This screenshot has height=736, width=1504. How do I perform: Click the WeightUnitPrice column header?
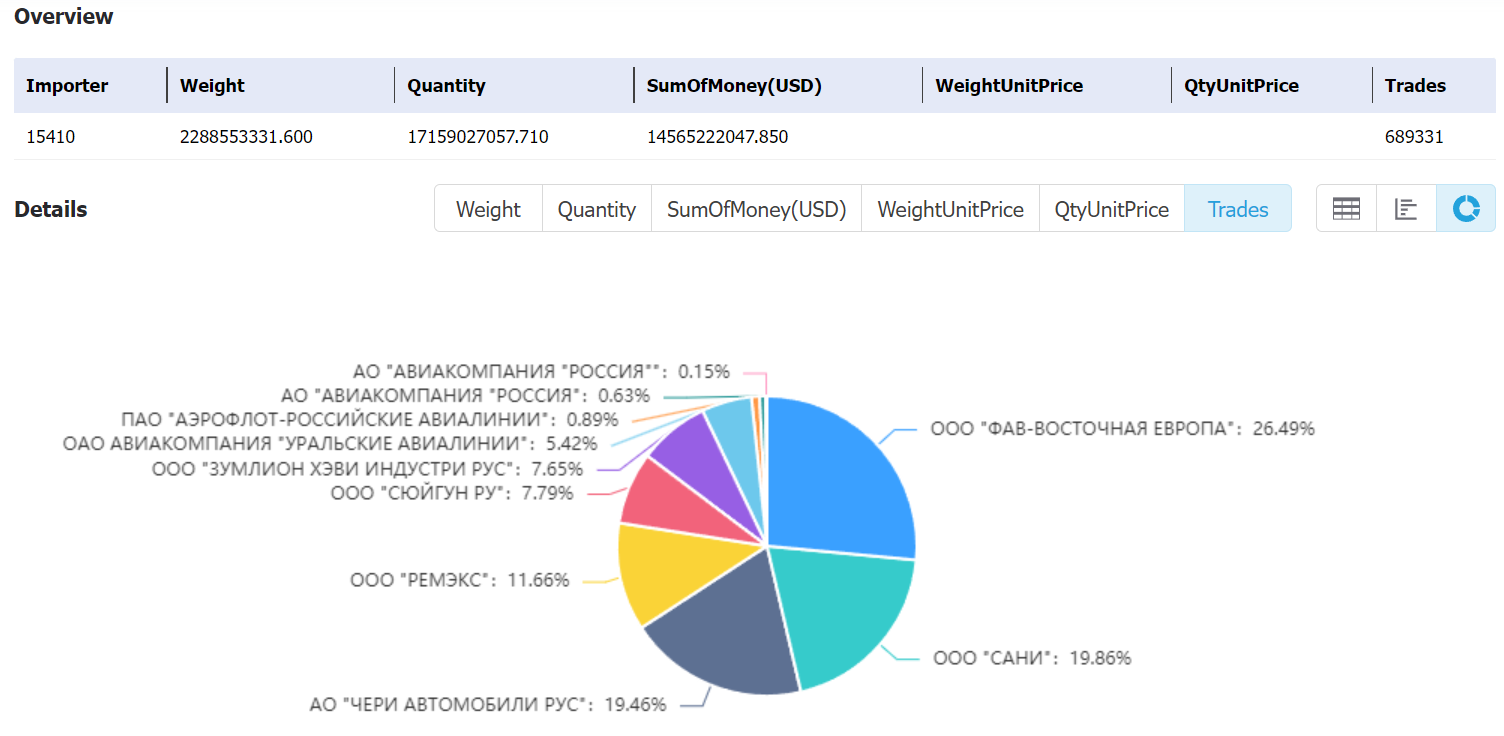(1009, 86)
